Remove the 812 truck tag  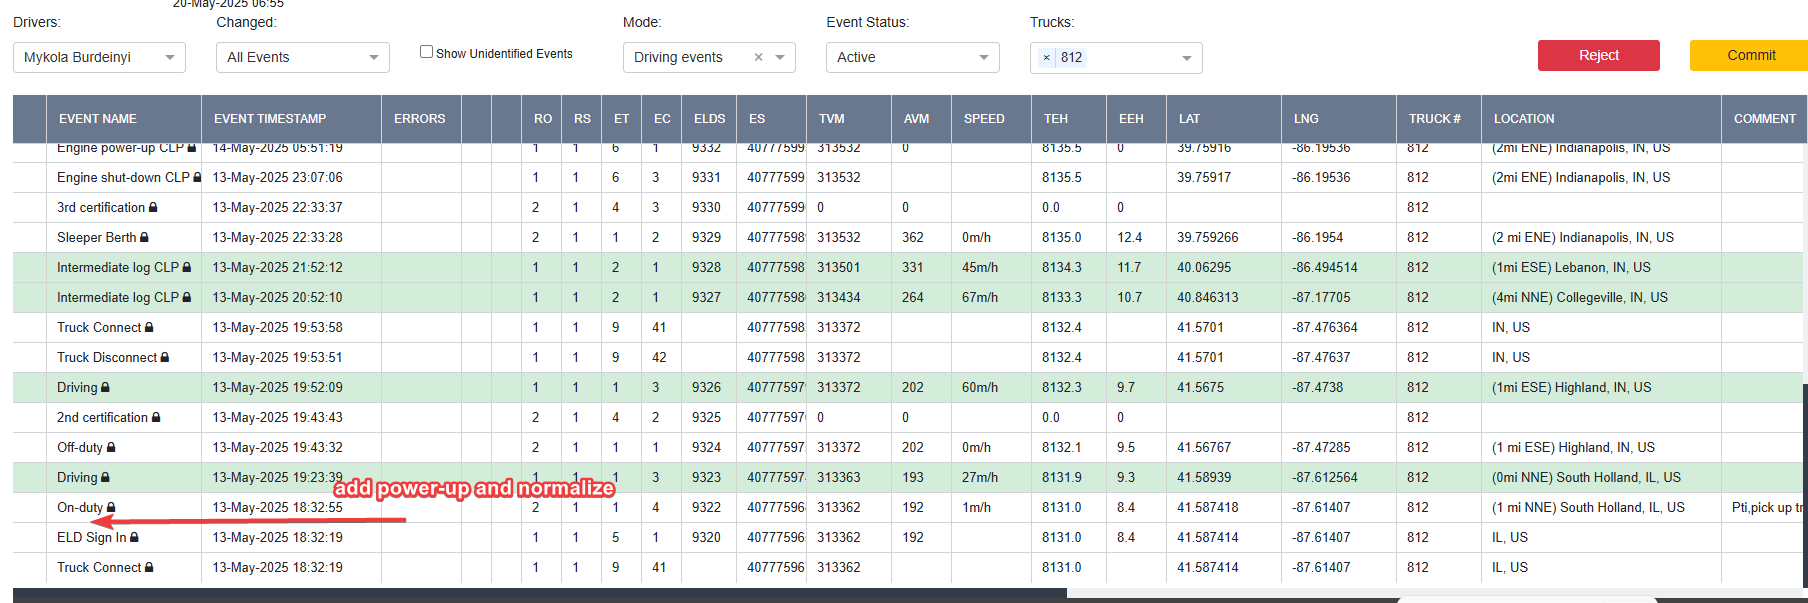tap(1046, 57)
